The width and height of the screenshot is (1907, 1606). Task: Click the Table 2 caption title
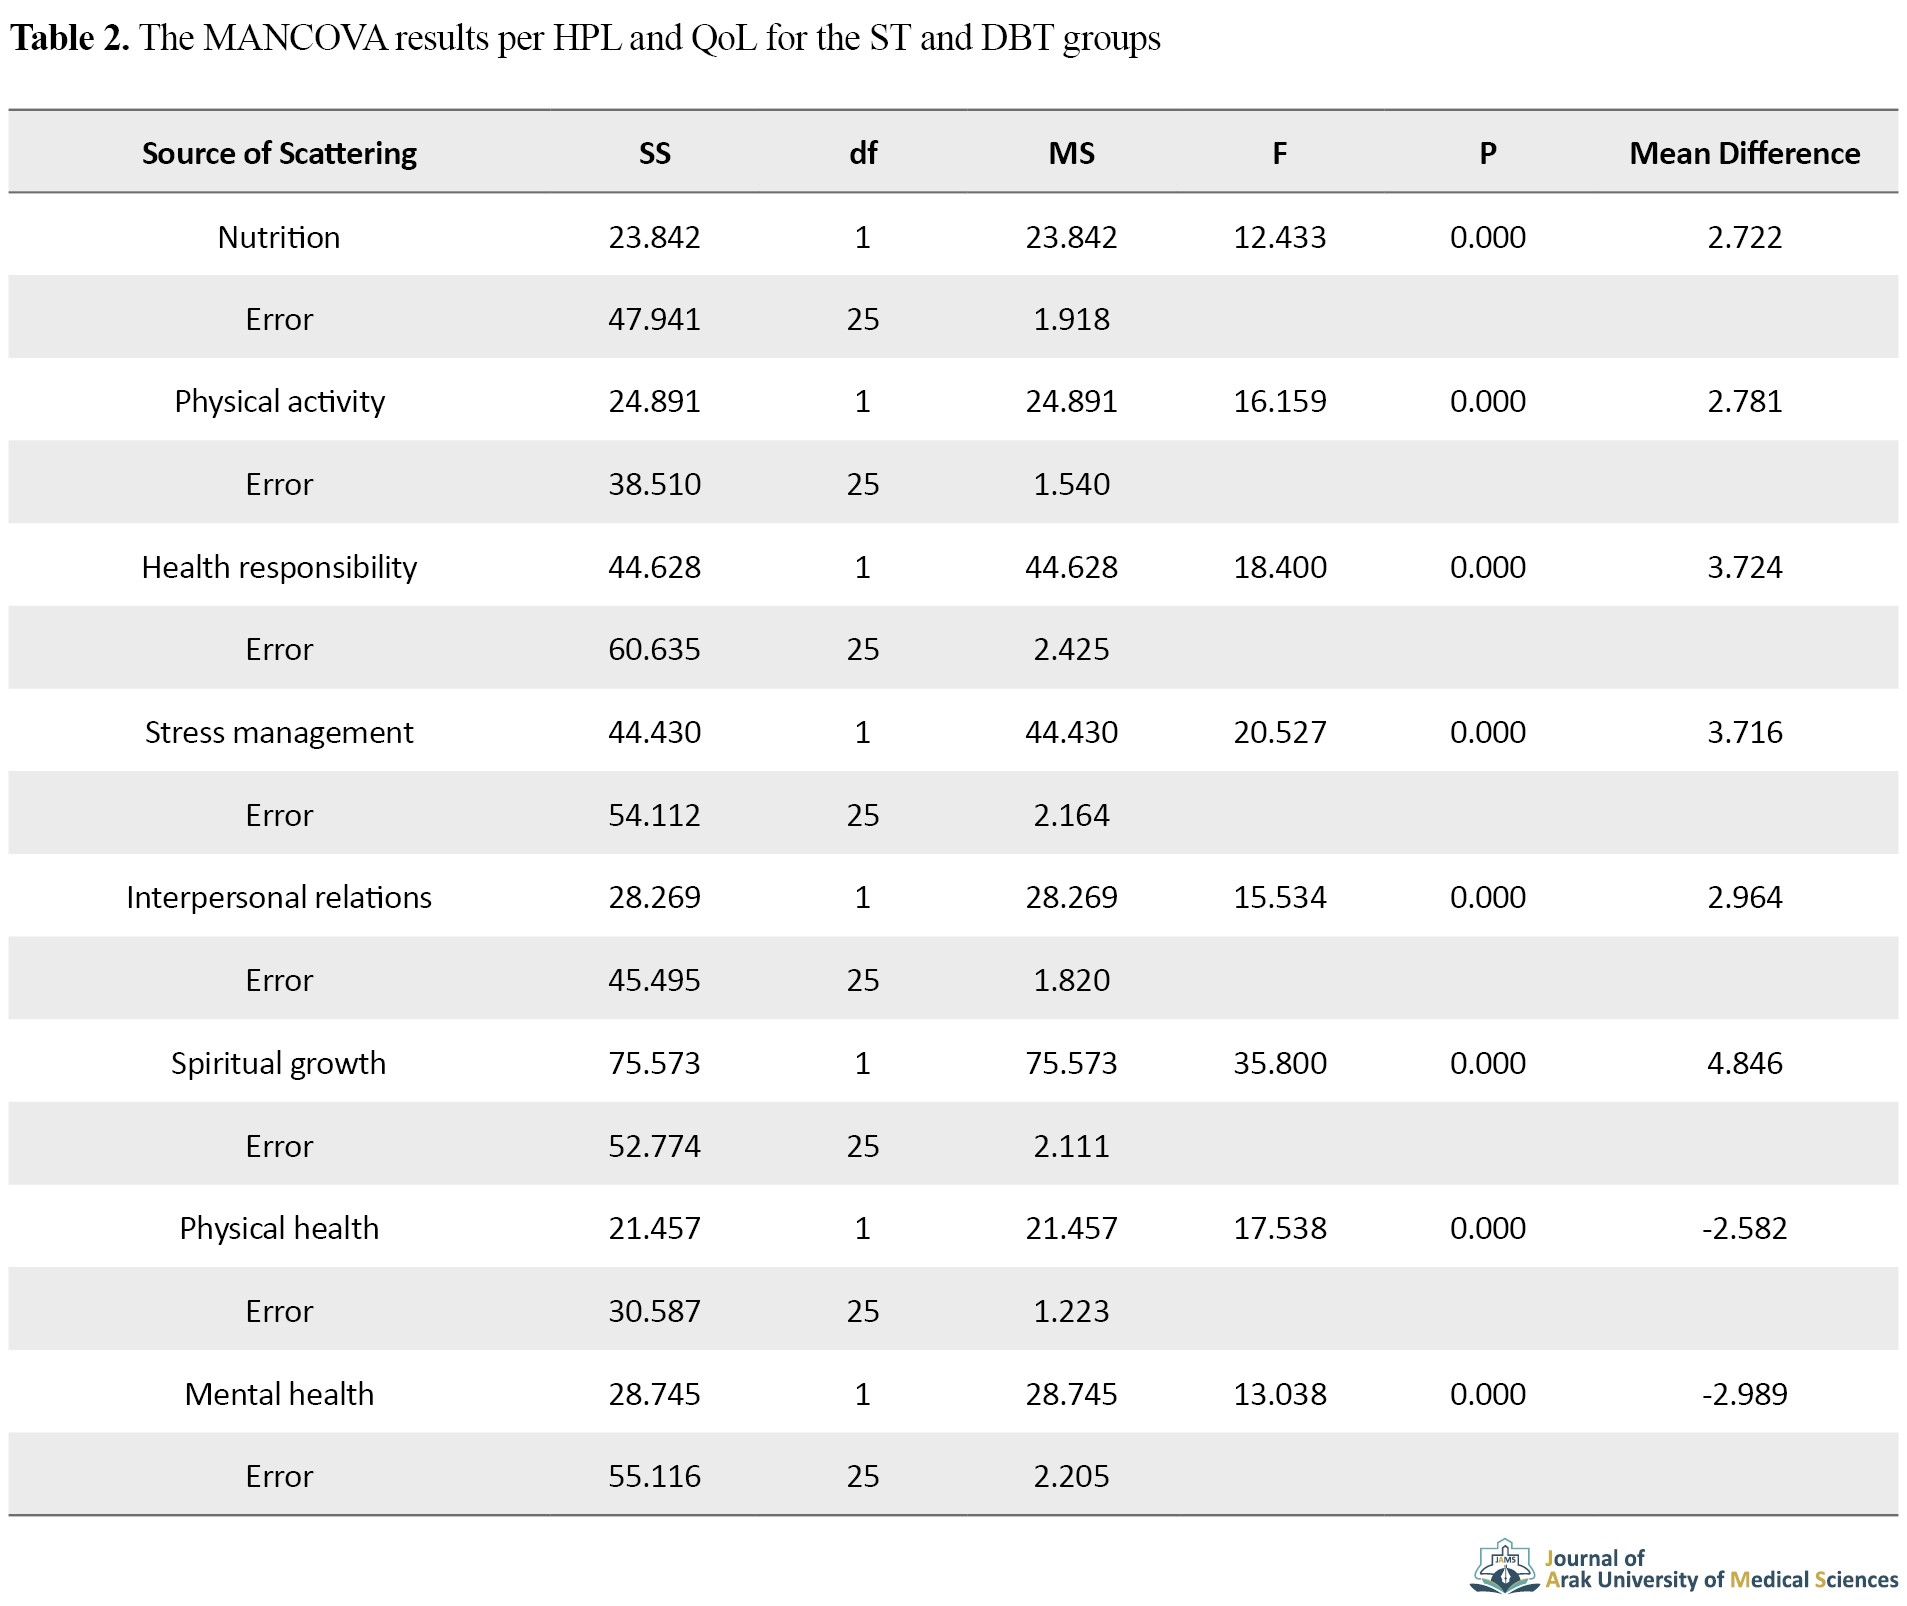[x=585, y=38]
